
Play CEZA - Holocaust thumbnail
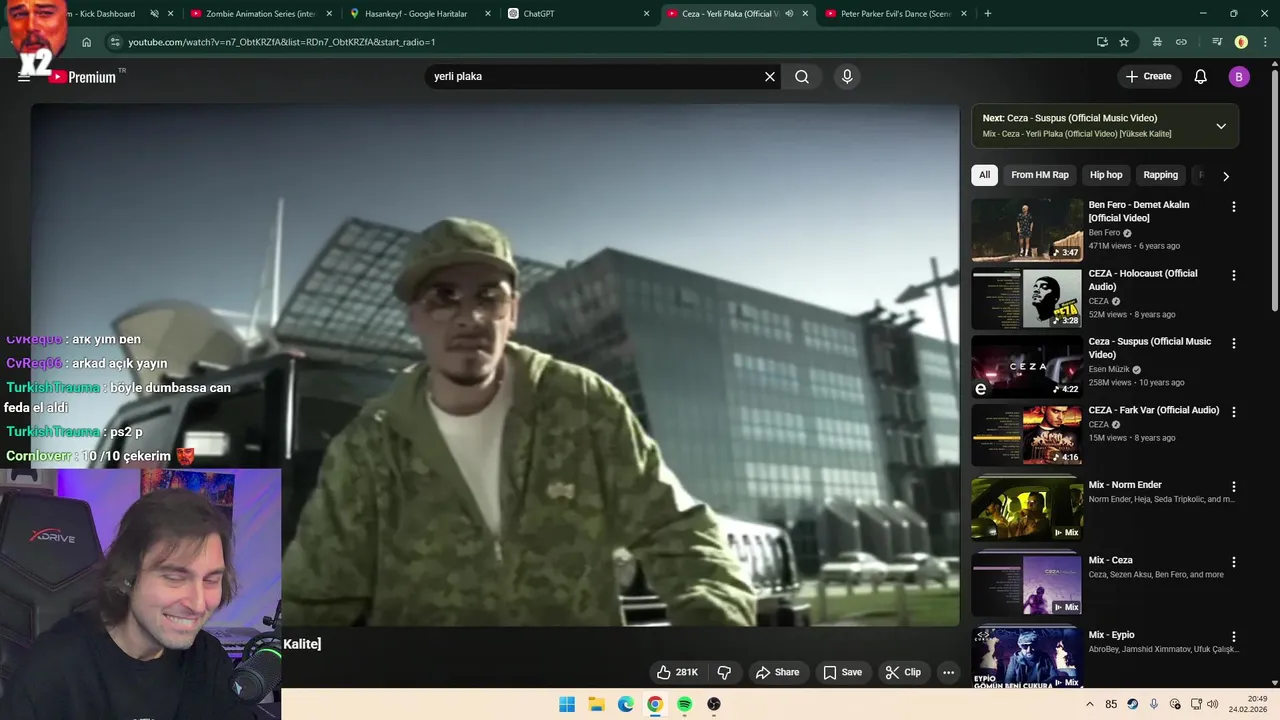[x=1027, y=298]
